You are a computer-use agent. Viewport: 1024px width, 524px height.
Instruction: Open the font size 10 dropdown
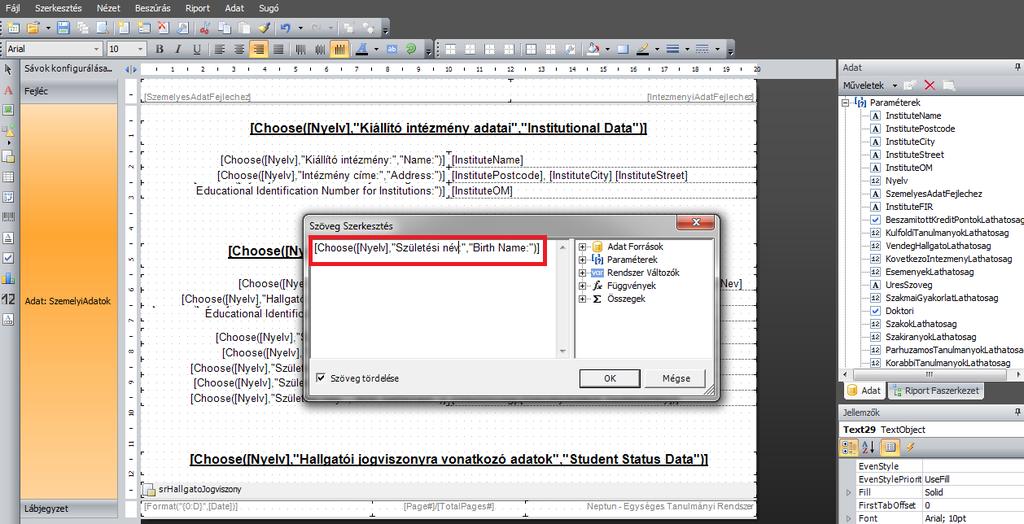pos(140,49)
